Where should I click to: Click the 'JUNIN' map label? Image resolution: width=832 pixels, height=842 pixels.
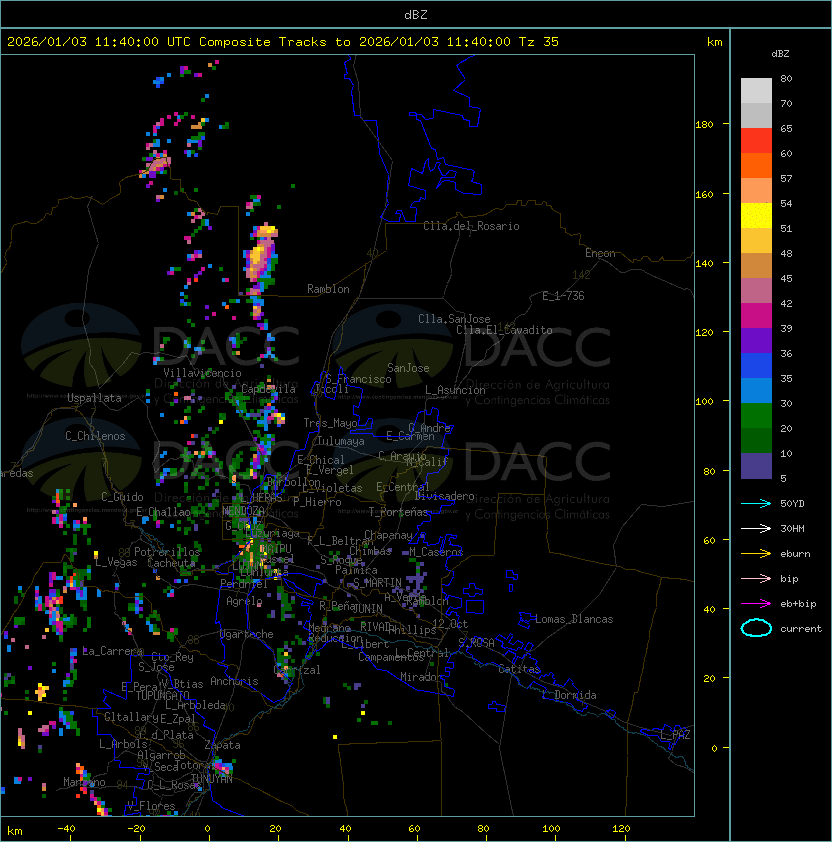click(367, 608)
